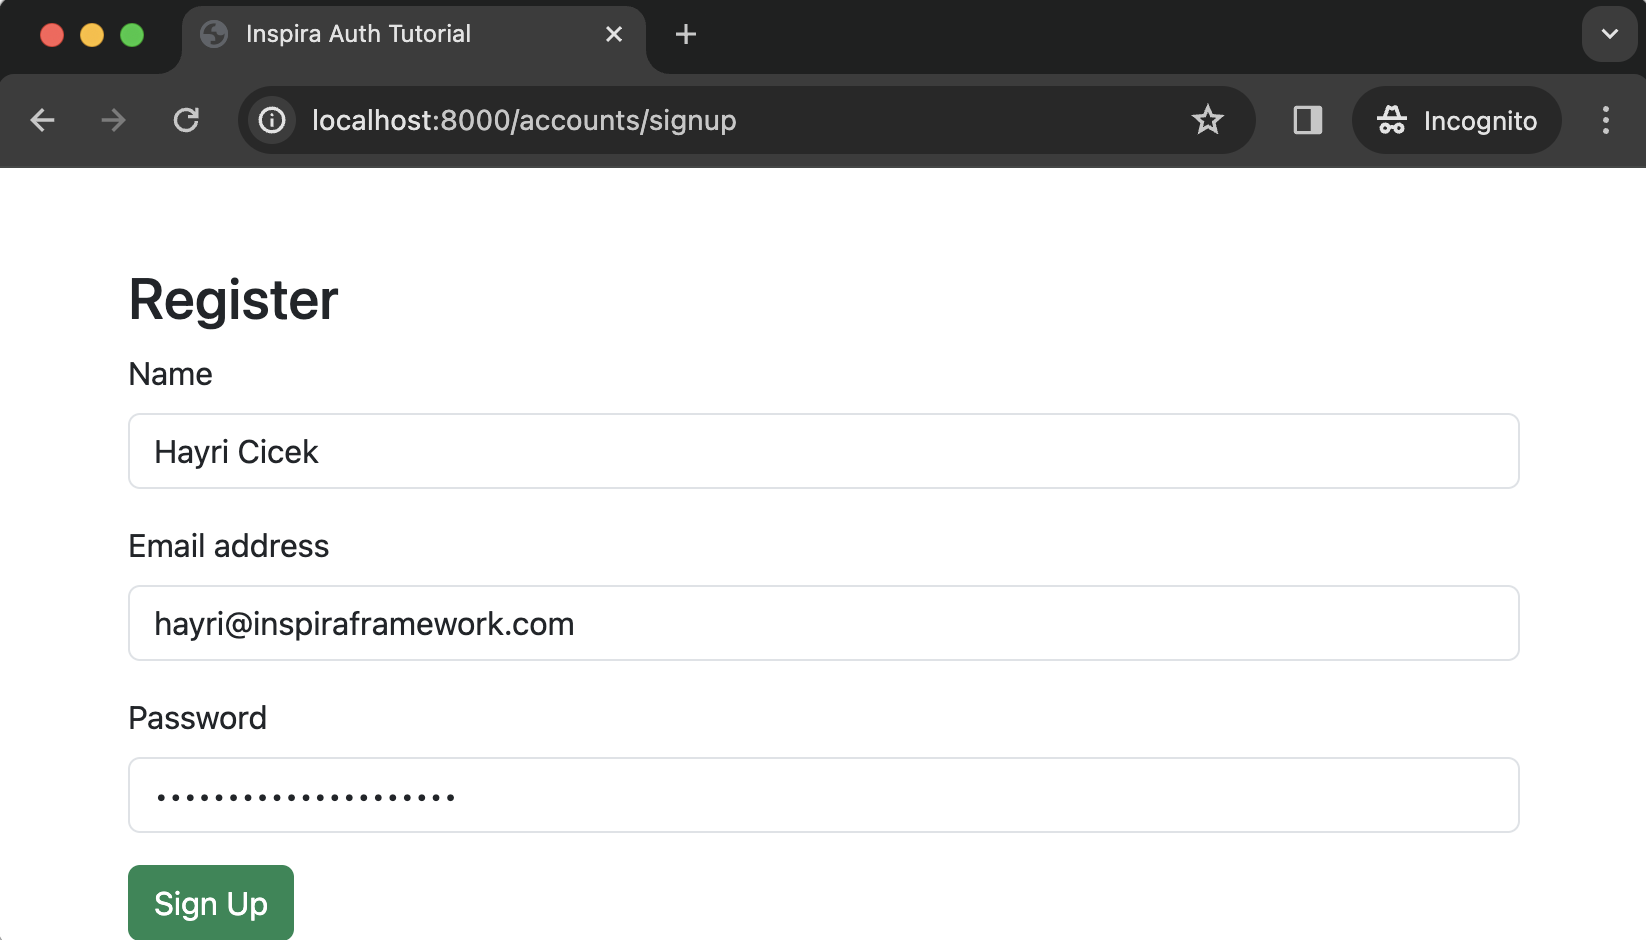Click the Register heading

(234, 300)
